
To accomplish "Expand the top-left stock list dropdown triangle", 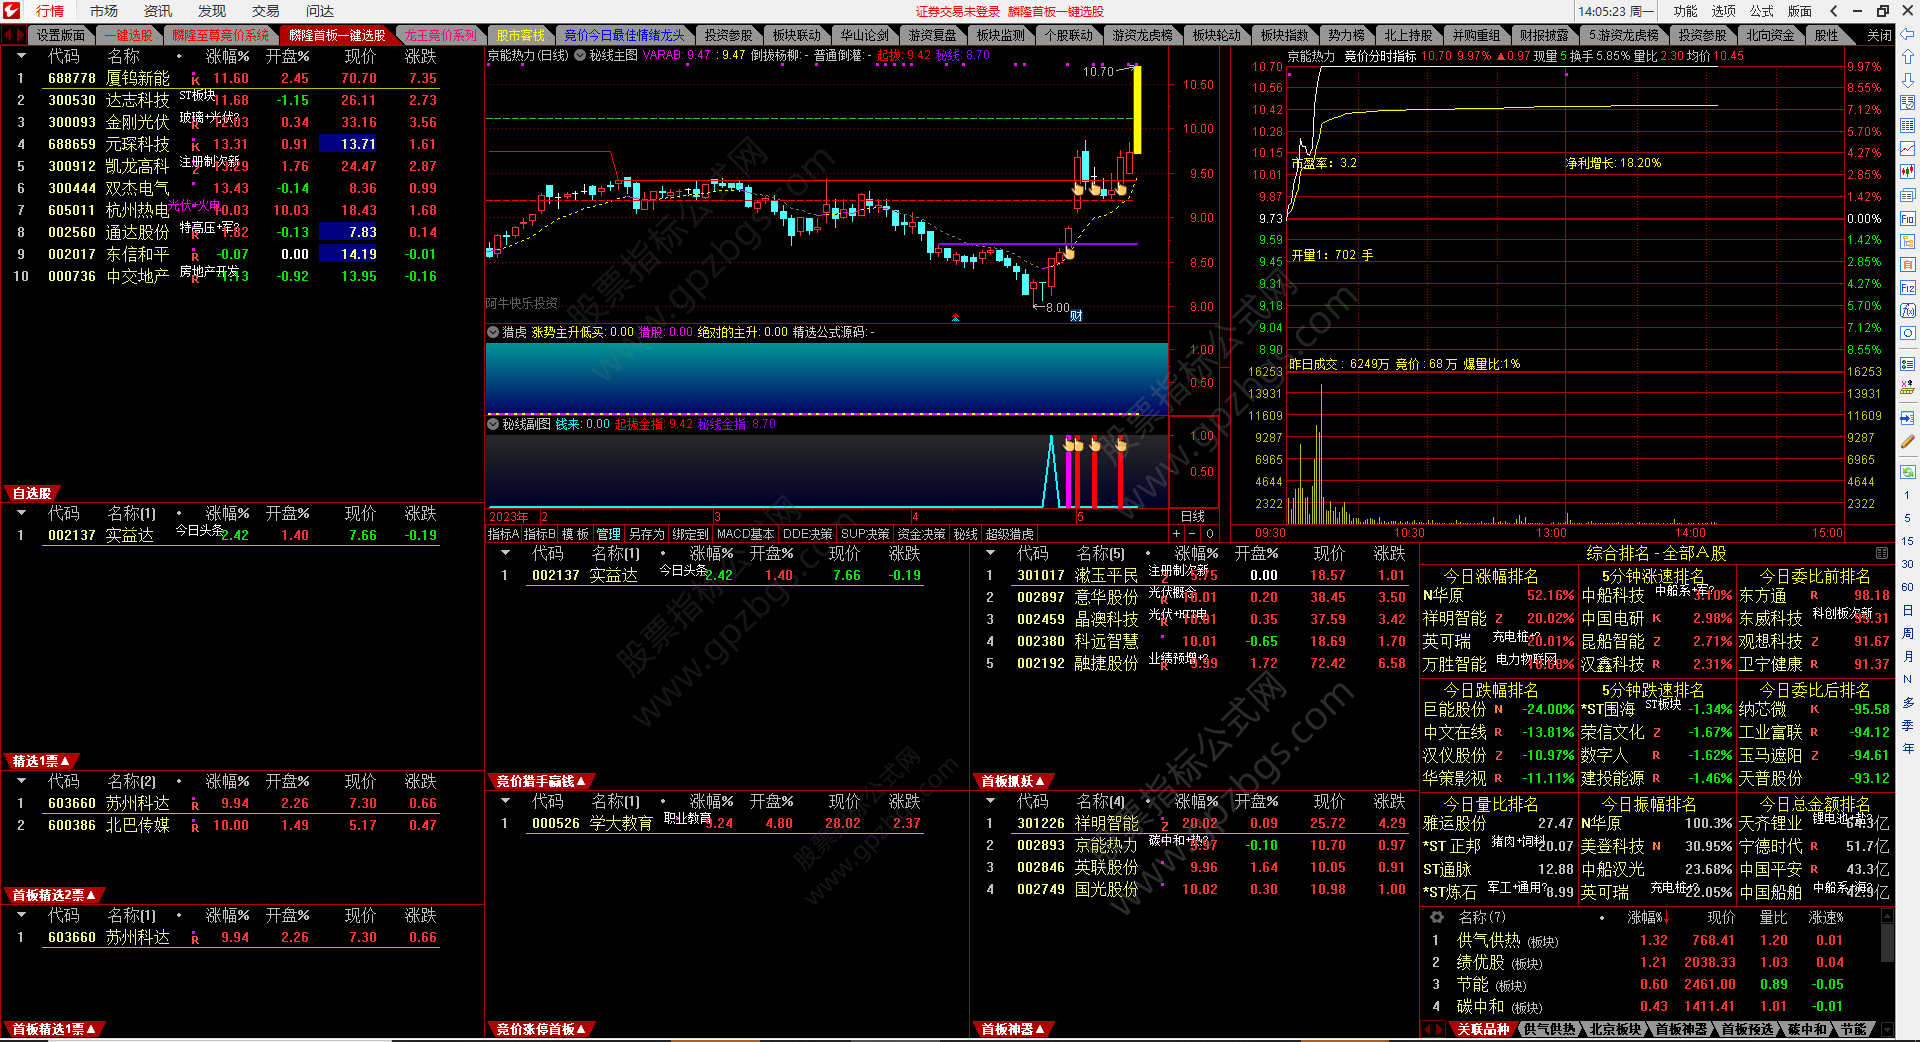I will tap(21, 56).
